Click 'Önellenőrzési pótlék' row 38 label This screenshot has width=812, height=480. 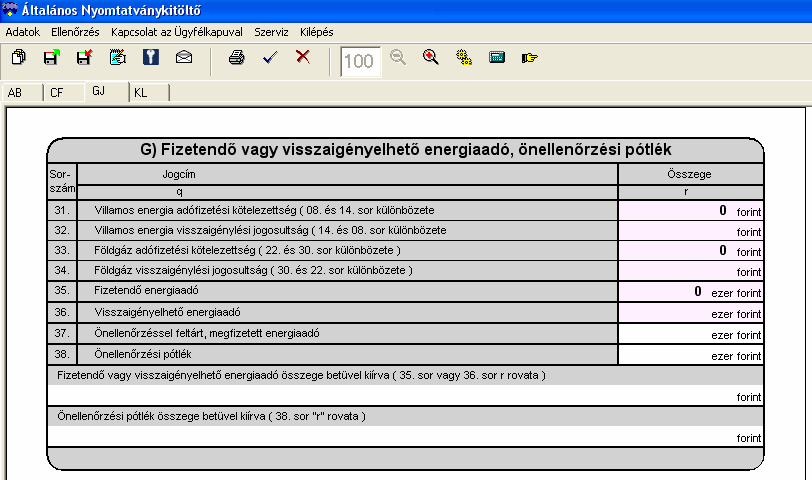coord(143,354)
